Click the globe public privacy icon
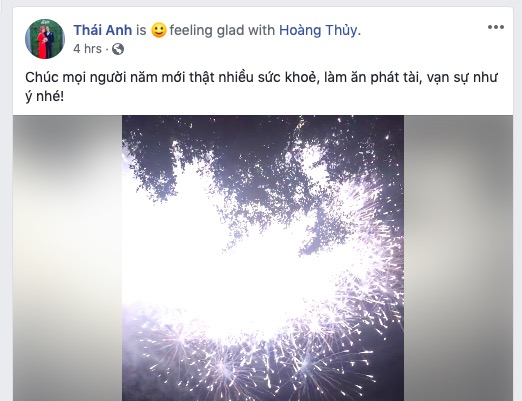 pyautogui.click(x=118, y=49)
